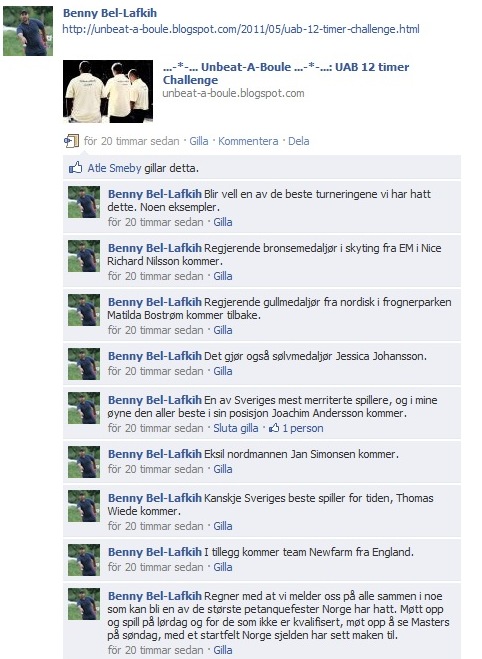Click Gilla under the main post
Image resolution: width=482 pixels, height=659 pixels.
click(199, 141)
